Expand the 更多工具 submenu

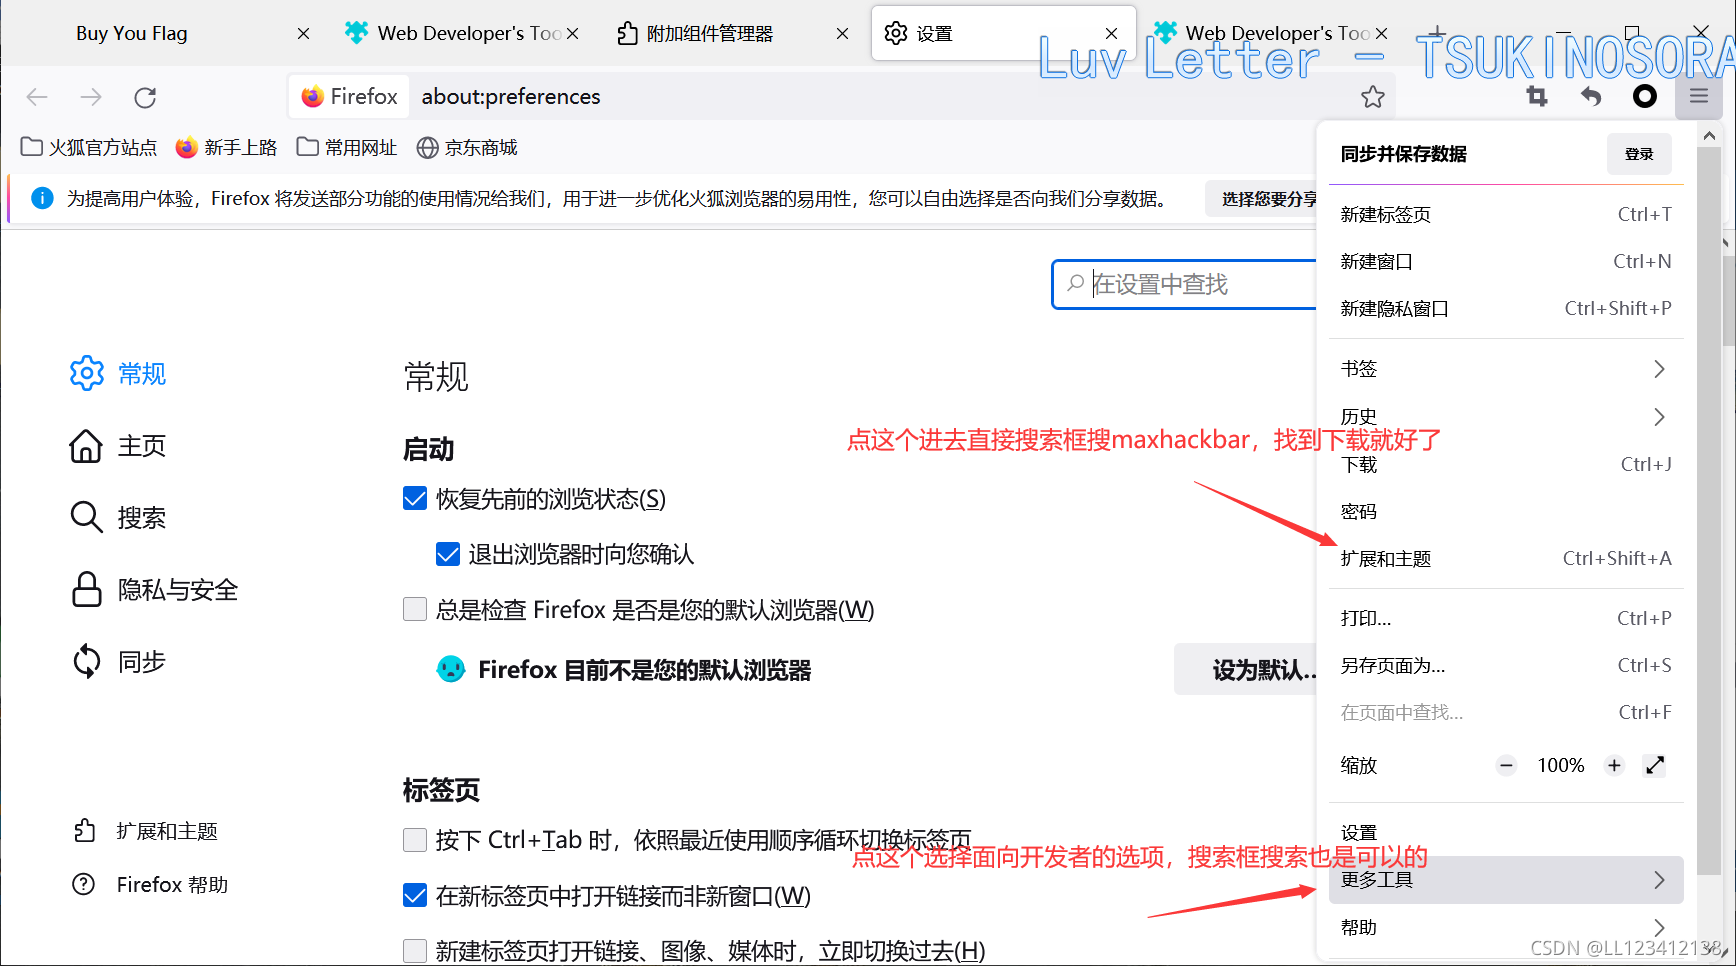point(1506,880)
